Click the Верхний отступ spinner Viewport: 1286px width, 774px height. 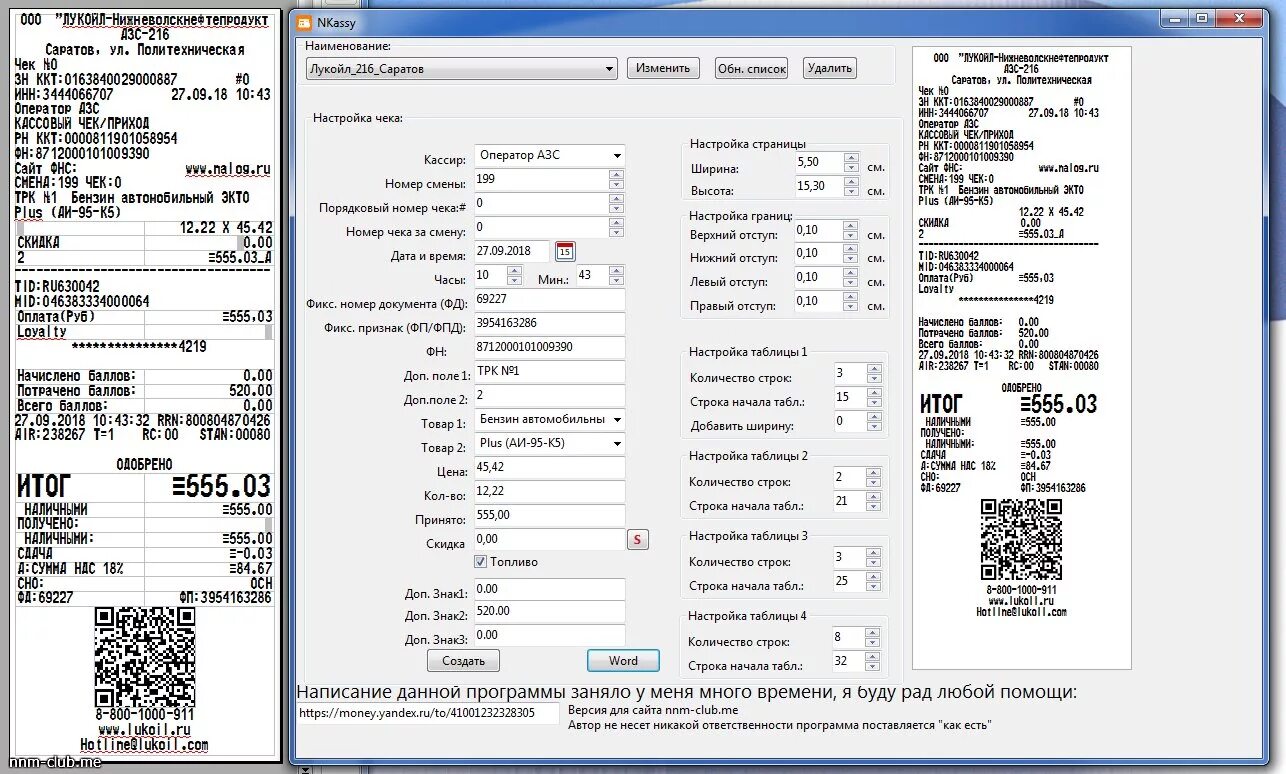tap(851, 230)
